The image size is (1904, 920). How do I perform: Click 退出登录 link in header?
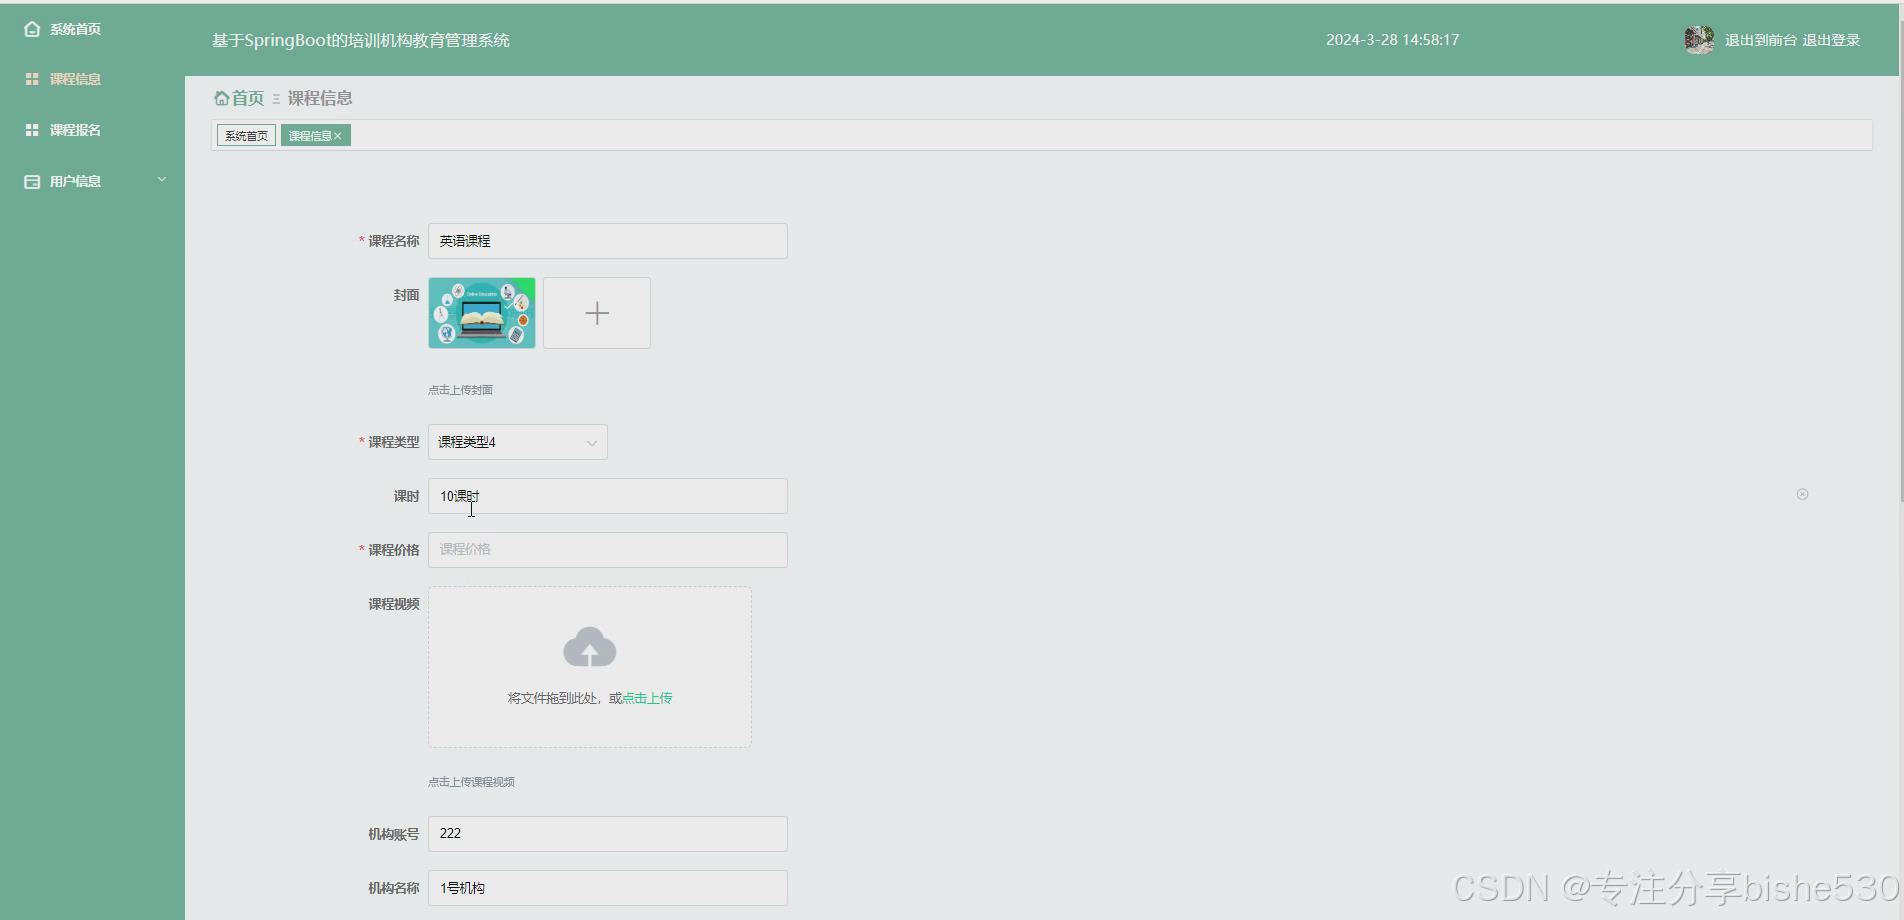click(1831, 40)
